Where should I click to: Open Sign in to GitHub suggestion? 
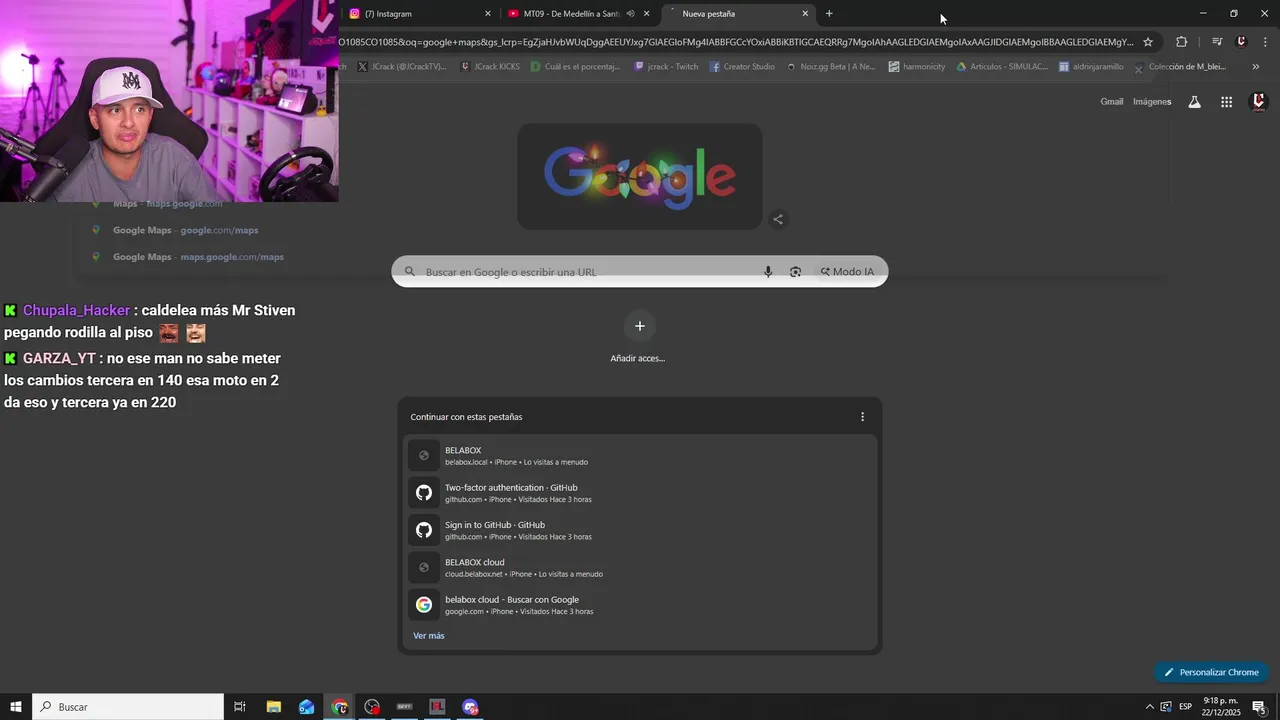pyautogui.click(x=640, y=530)
